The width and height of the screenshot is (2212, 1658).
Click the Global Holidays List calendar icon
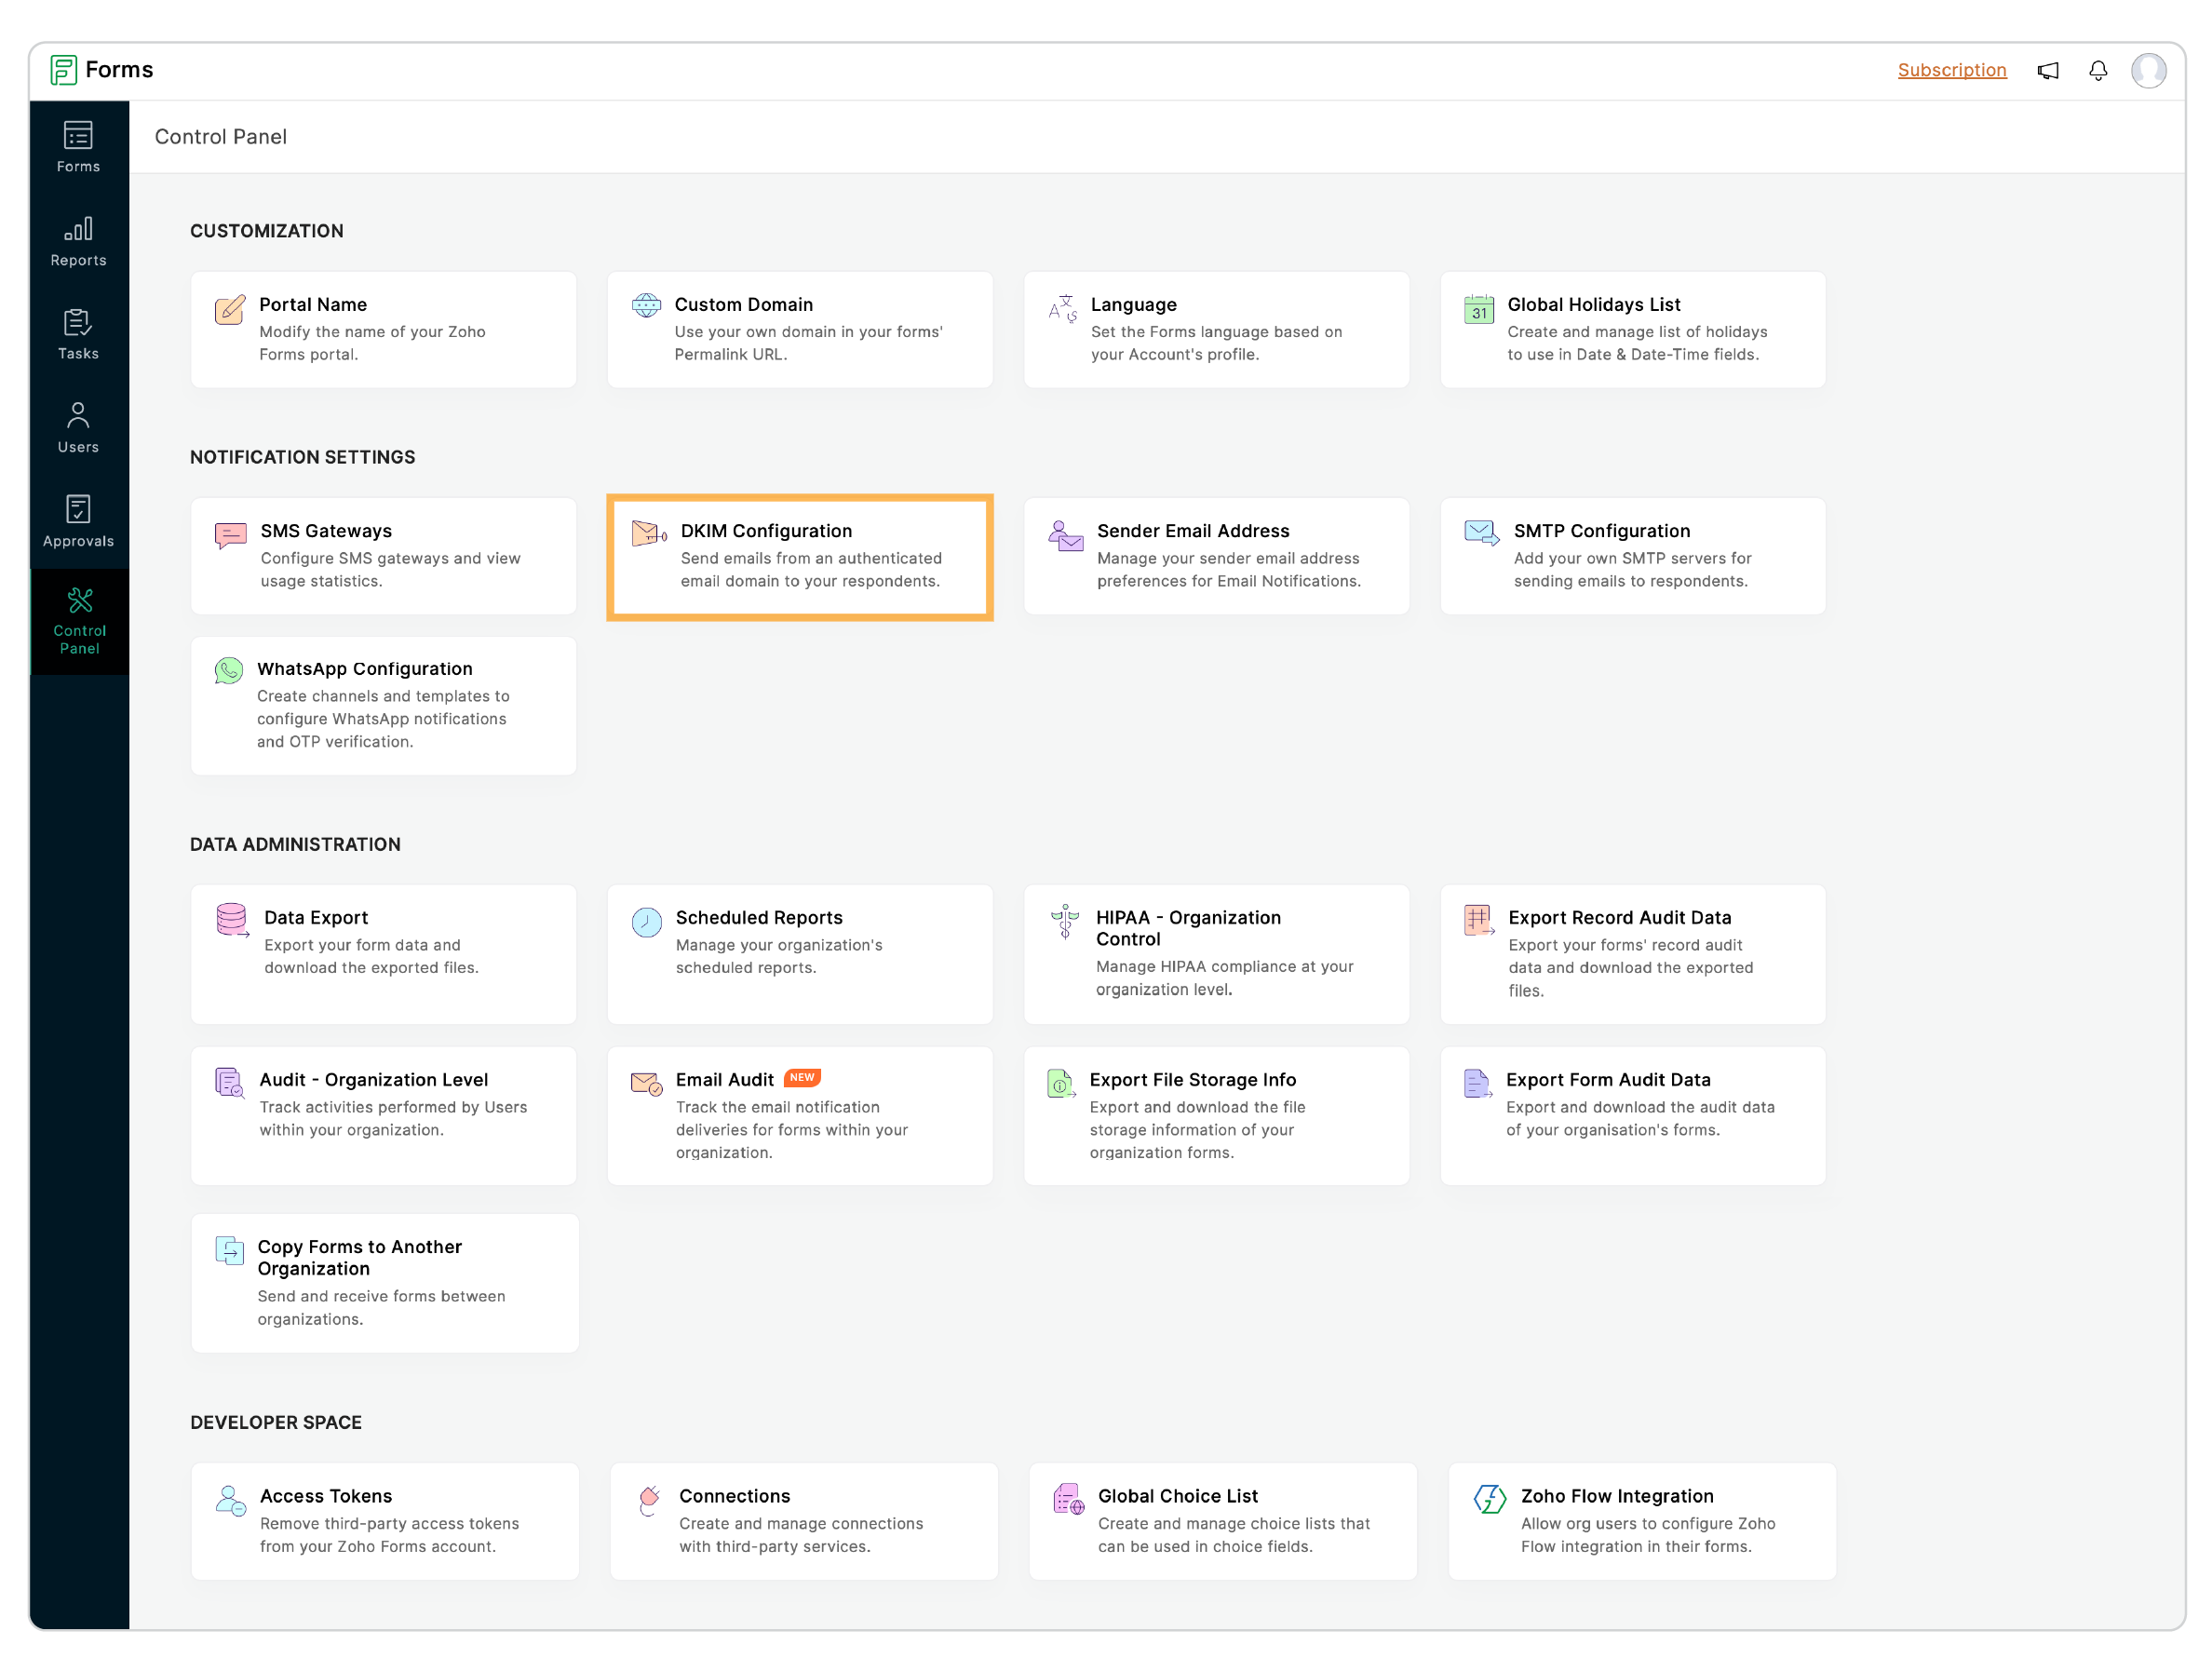click(1478, 310)
